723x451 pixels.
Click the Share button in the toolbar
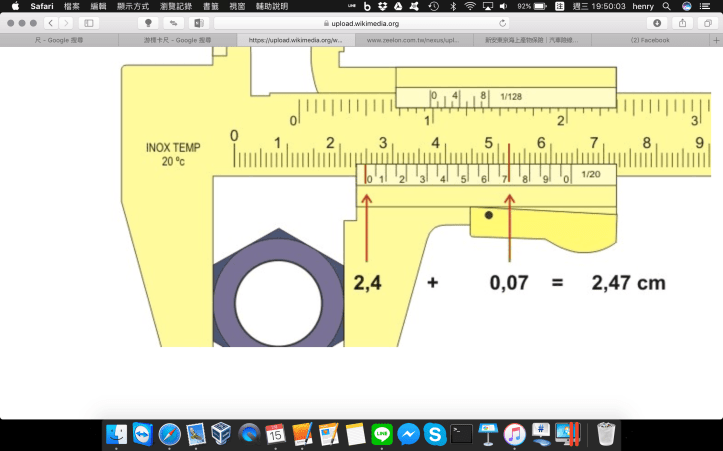coord(683,22)
